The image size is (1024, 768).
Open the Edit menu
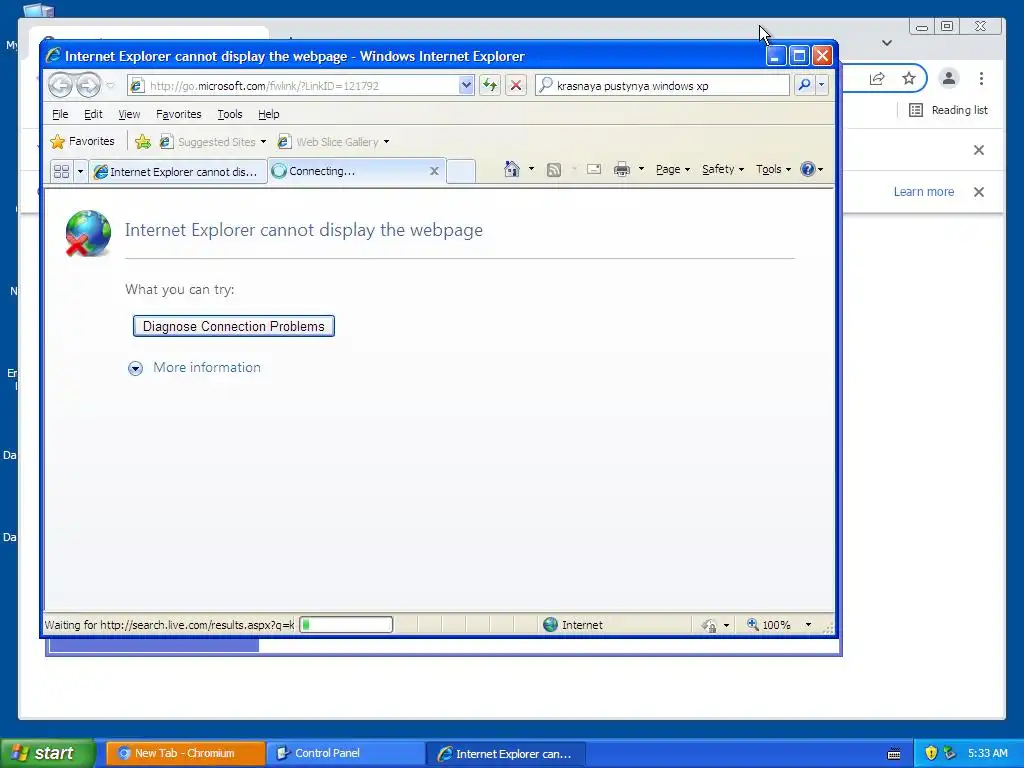tap(93, 114)
